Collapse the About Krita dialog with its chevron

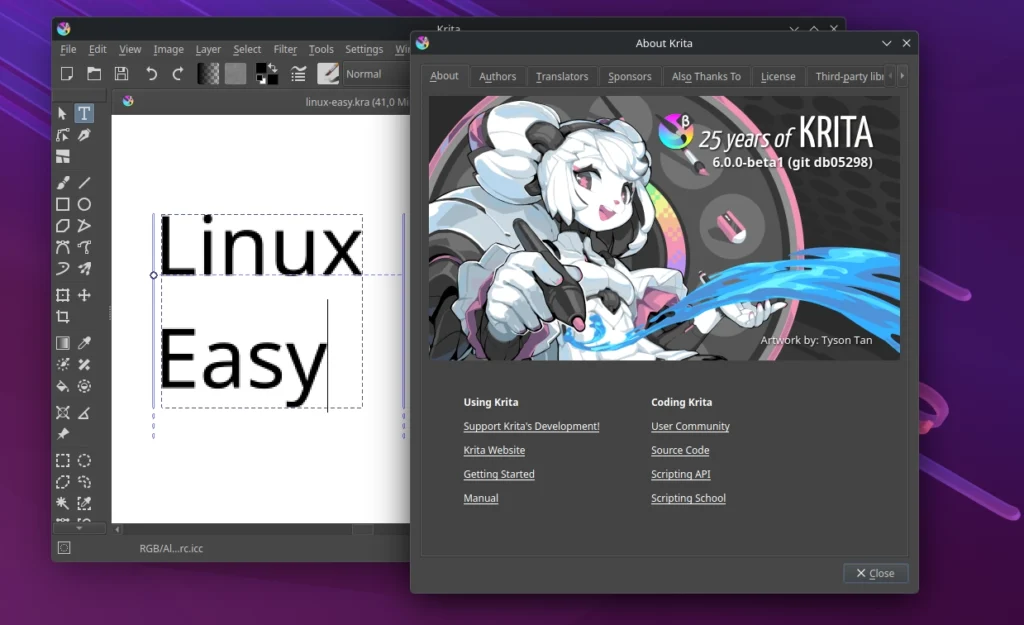[x=886, y=43]
